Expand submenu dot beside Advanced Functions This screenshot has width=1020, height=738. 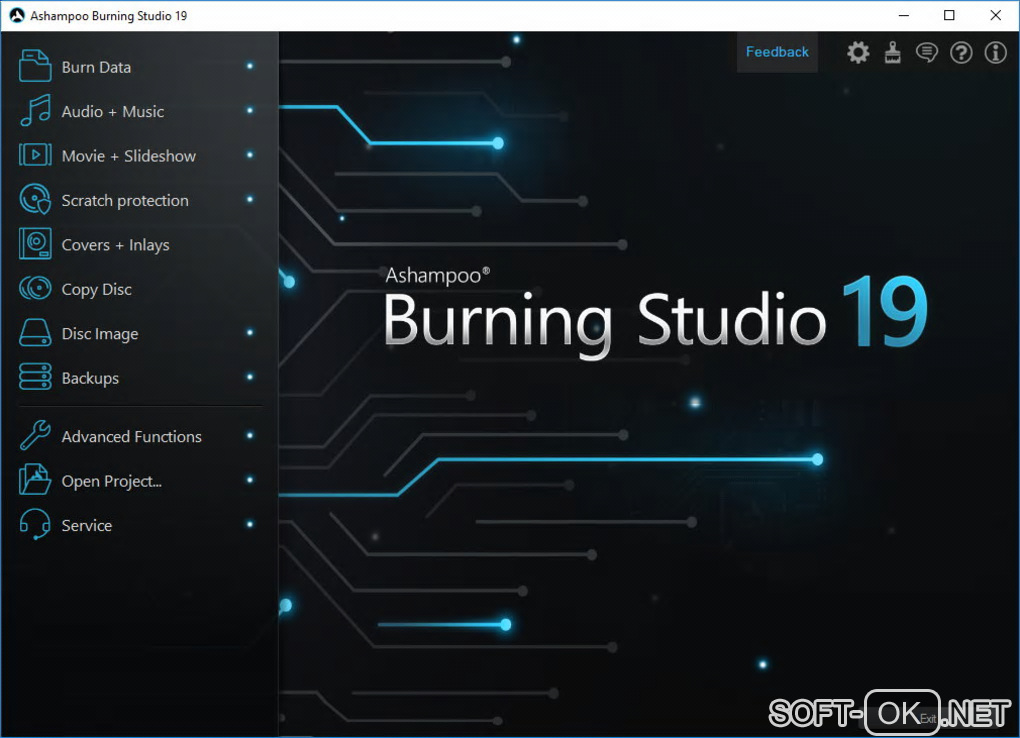250,435
